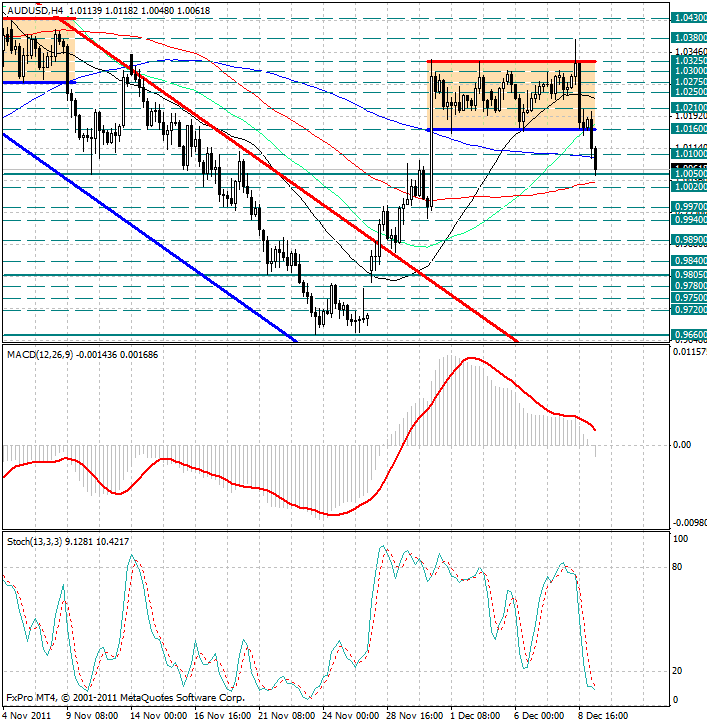Select the 1.0160 price level label
Image resolution: width=707 pixels, height=723 pixels.
tap(689, 129)
